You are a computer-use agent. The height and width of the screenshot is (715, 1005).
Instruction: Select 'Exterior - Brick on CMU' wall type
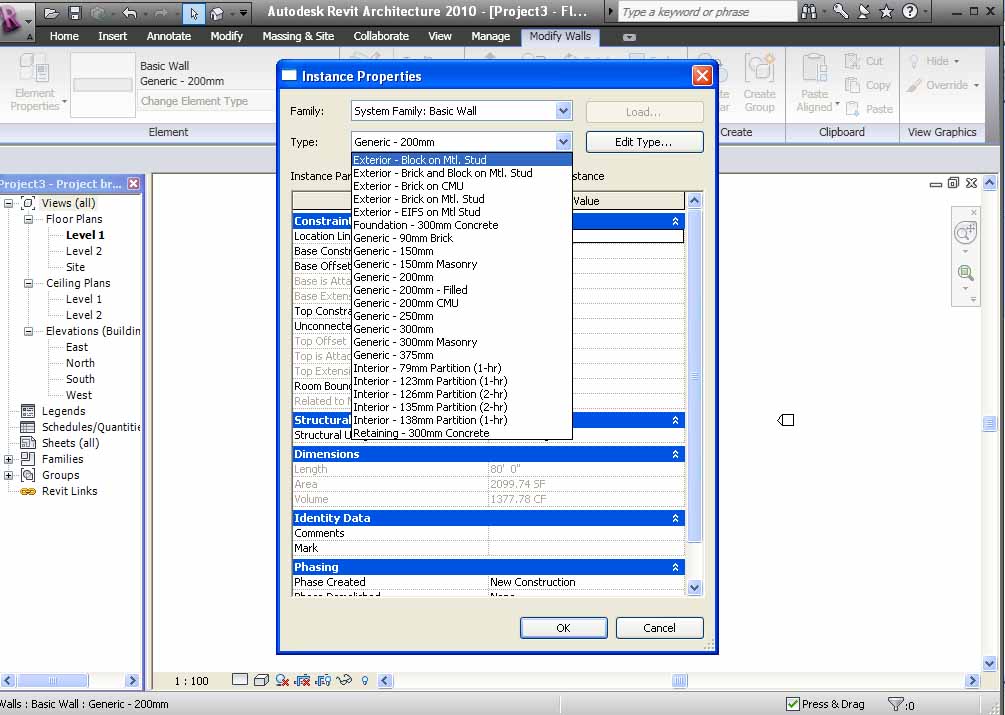[x=408, y=186]
